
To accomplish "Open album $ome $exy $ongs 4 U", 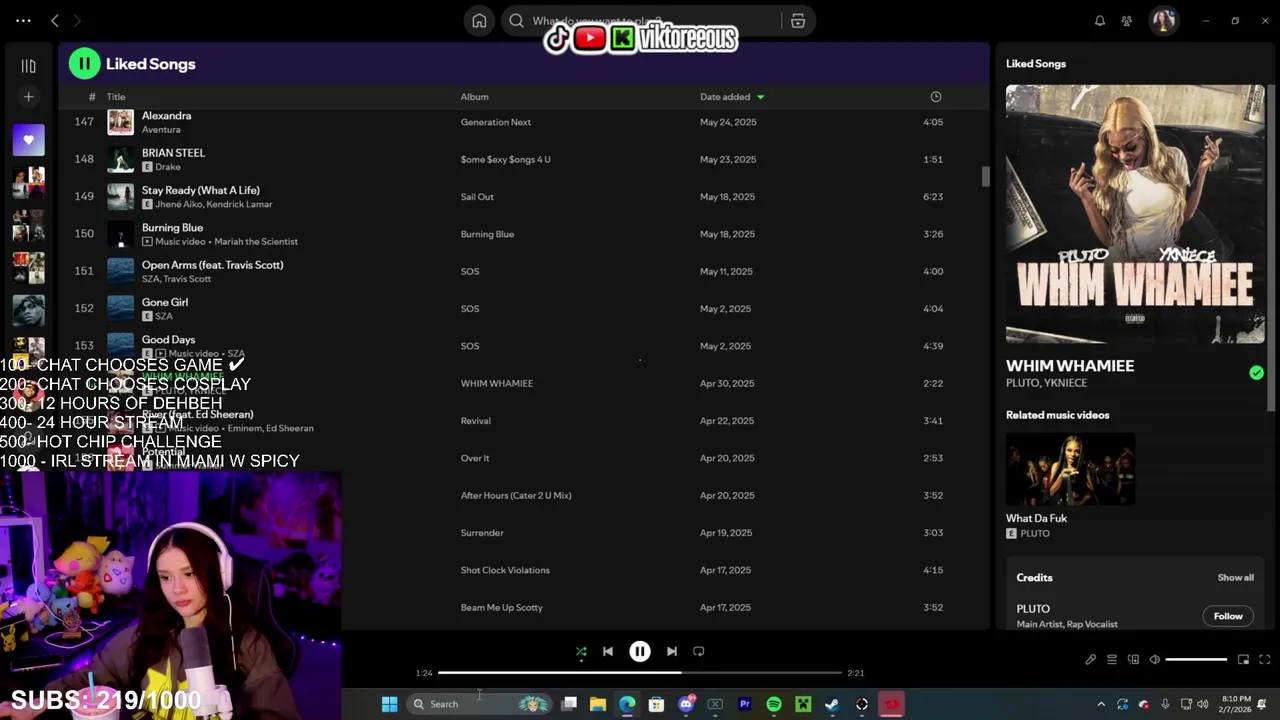I will [505, 159].
